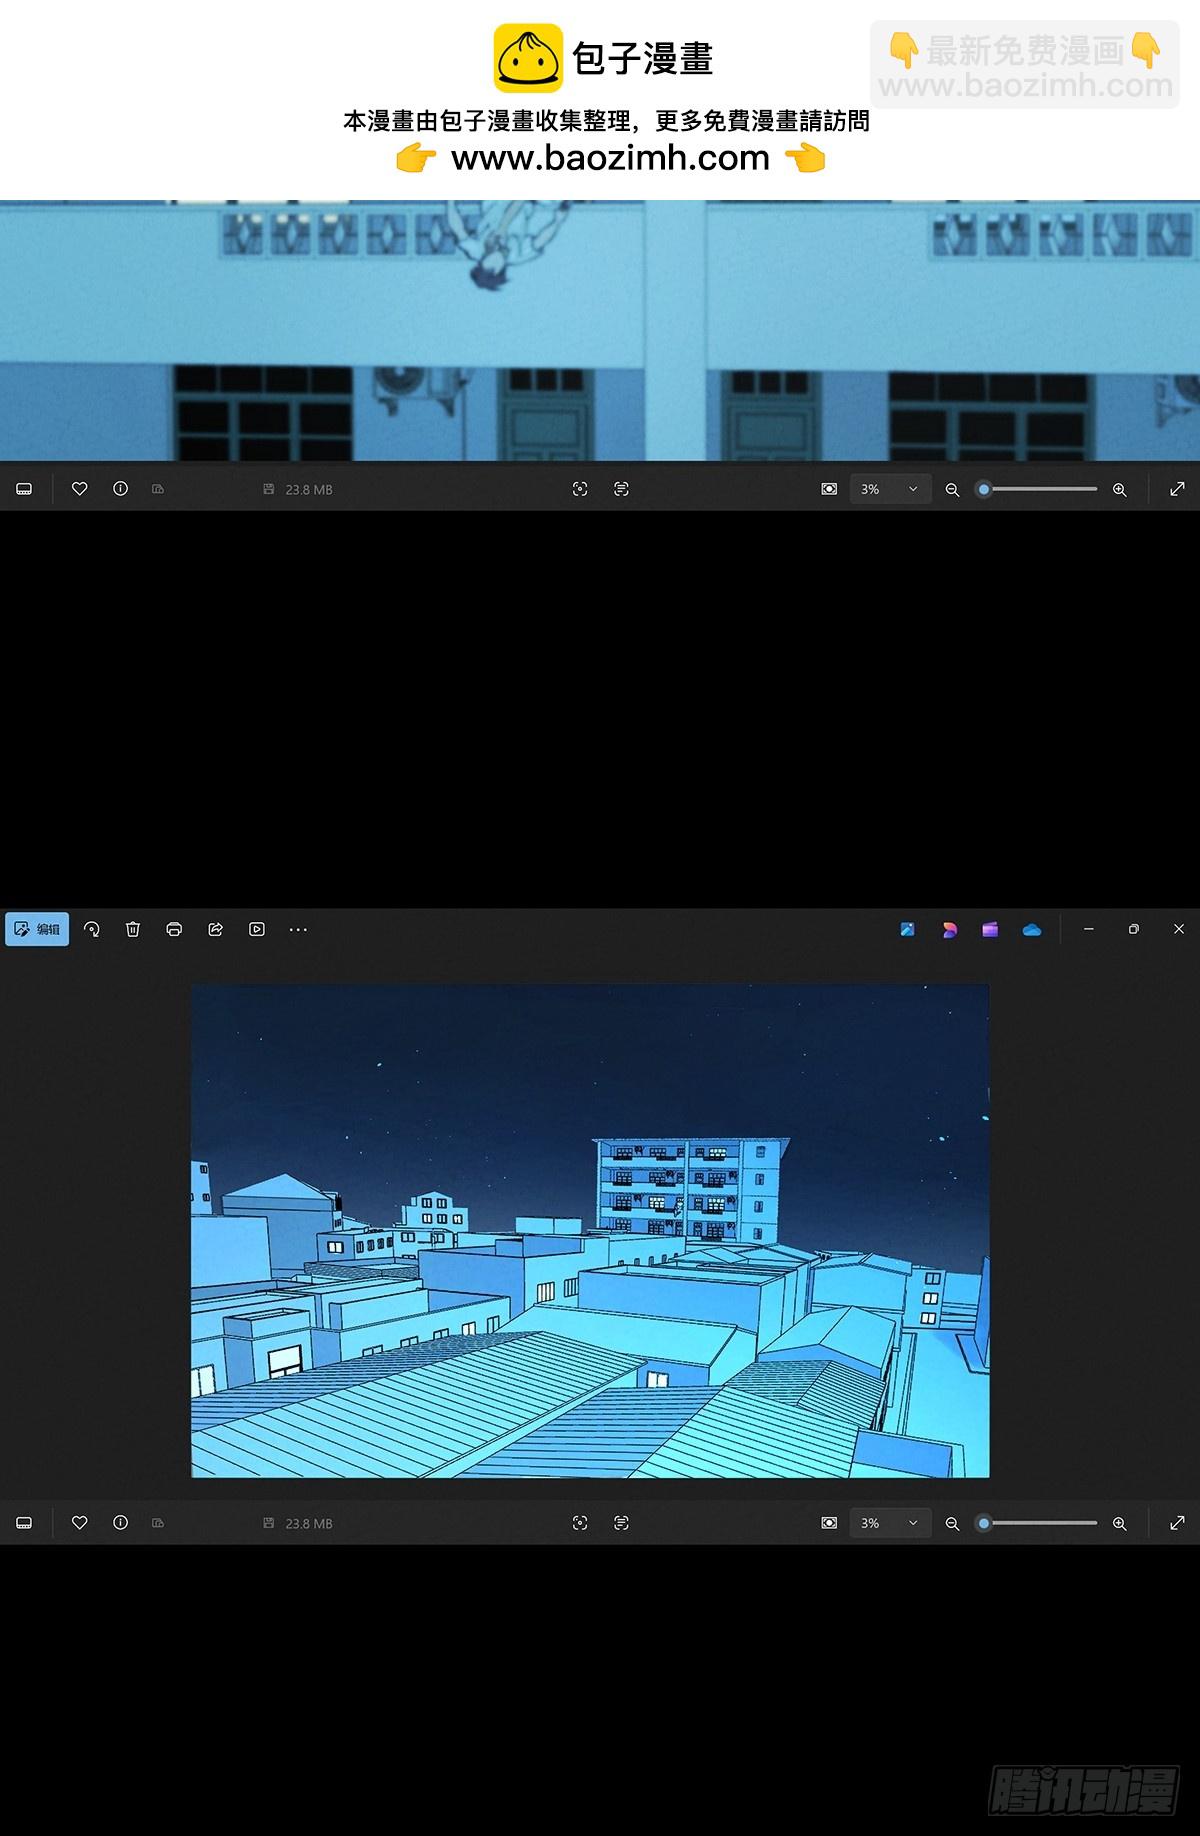This screenshot has width=1200, height=1836.
Task: Click the text scan icon in lower bar
Action: click(621, 1522)
